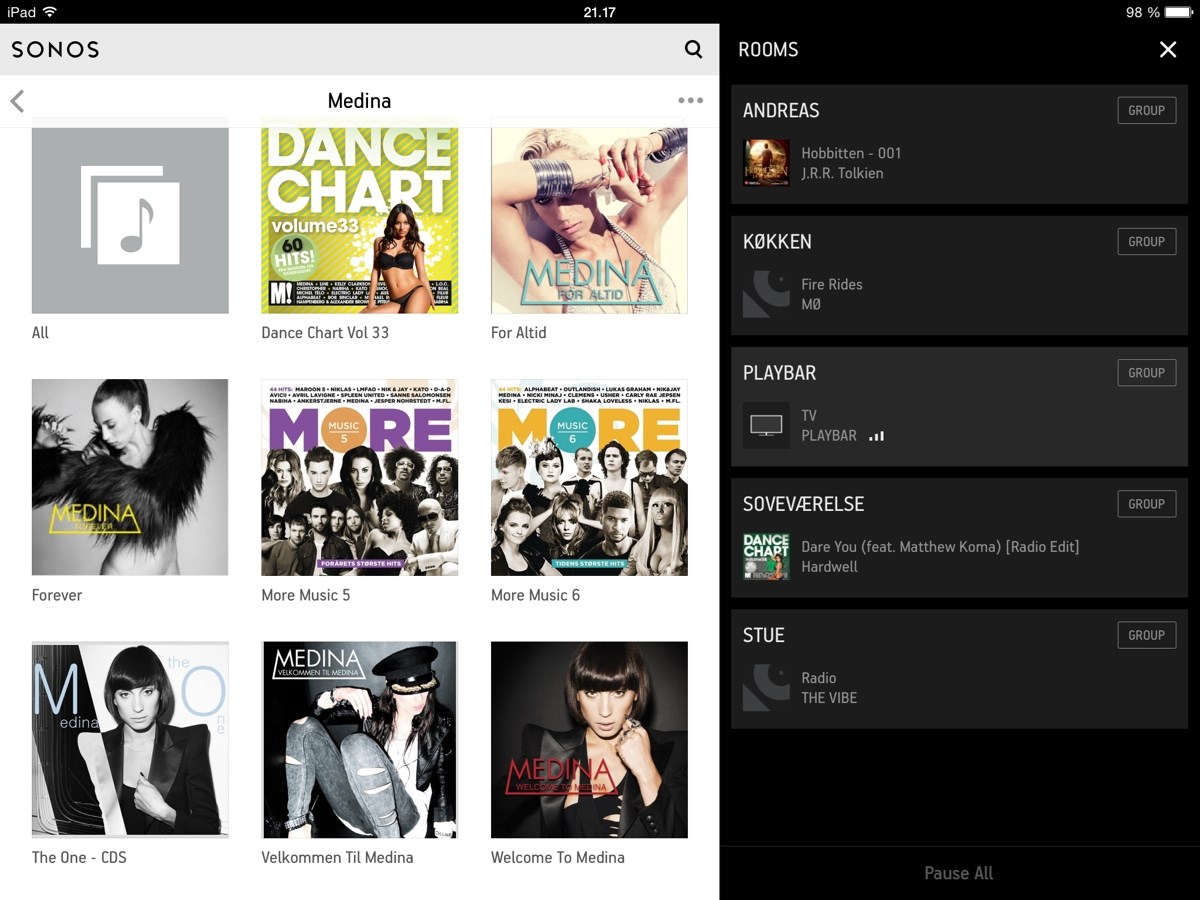Group the PLAYBAR room
This screenshot has width=1200, height=900.
tap(1146, 372)
